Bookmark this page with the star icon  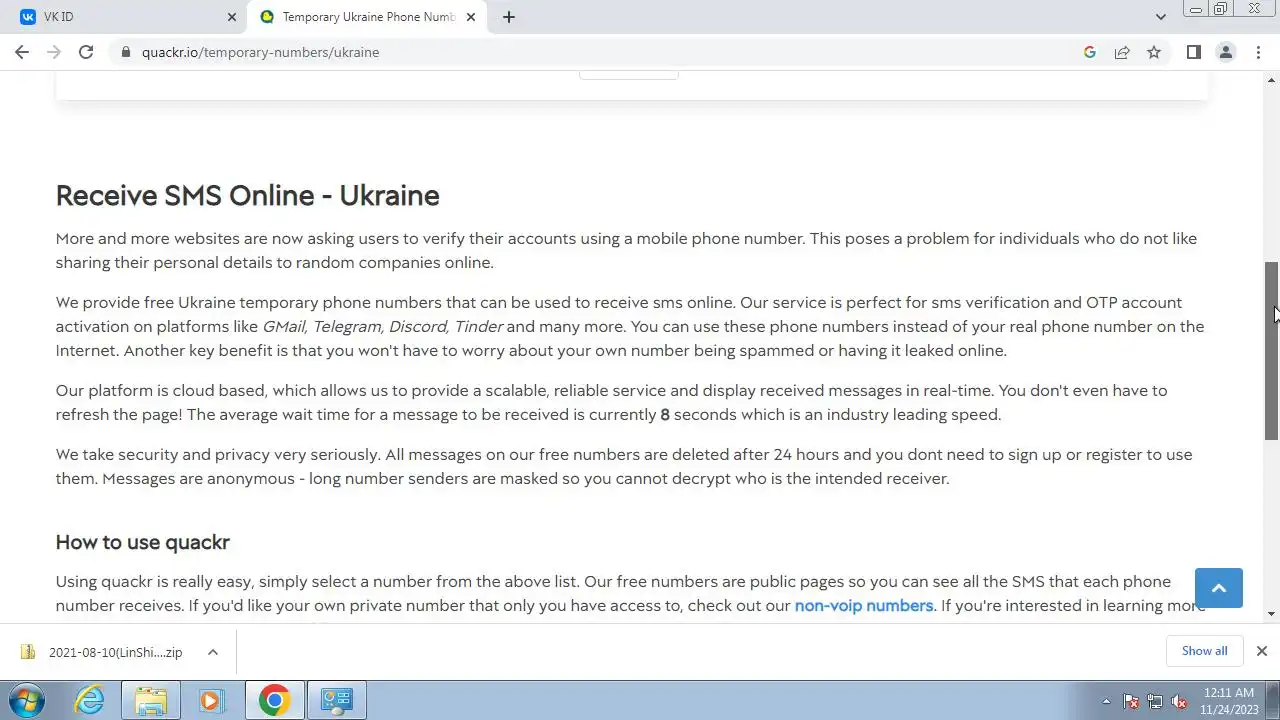pyautogui.click(x=1154, y=52)
